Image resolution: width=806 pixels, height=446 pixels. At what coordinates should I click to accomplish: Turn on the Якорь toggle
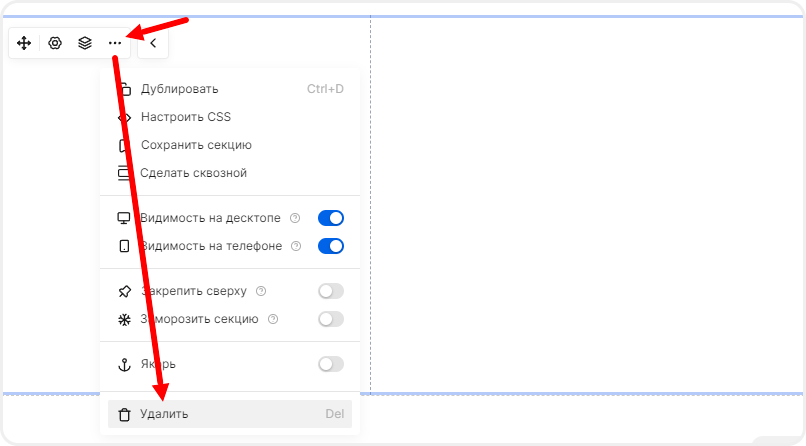pos(330,364)
